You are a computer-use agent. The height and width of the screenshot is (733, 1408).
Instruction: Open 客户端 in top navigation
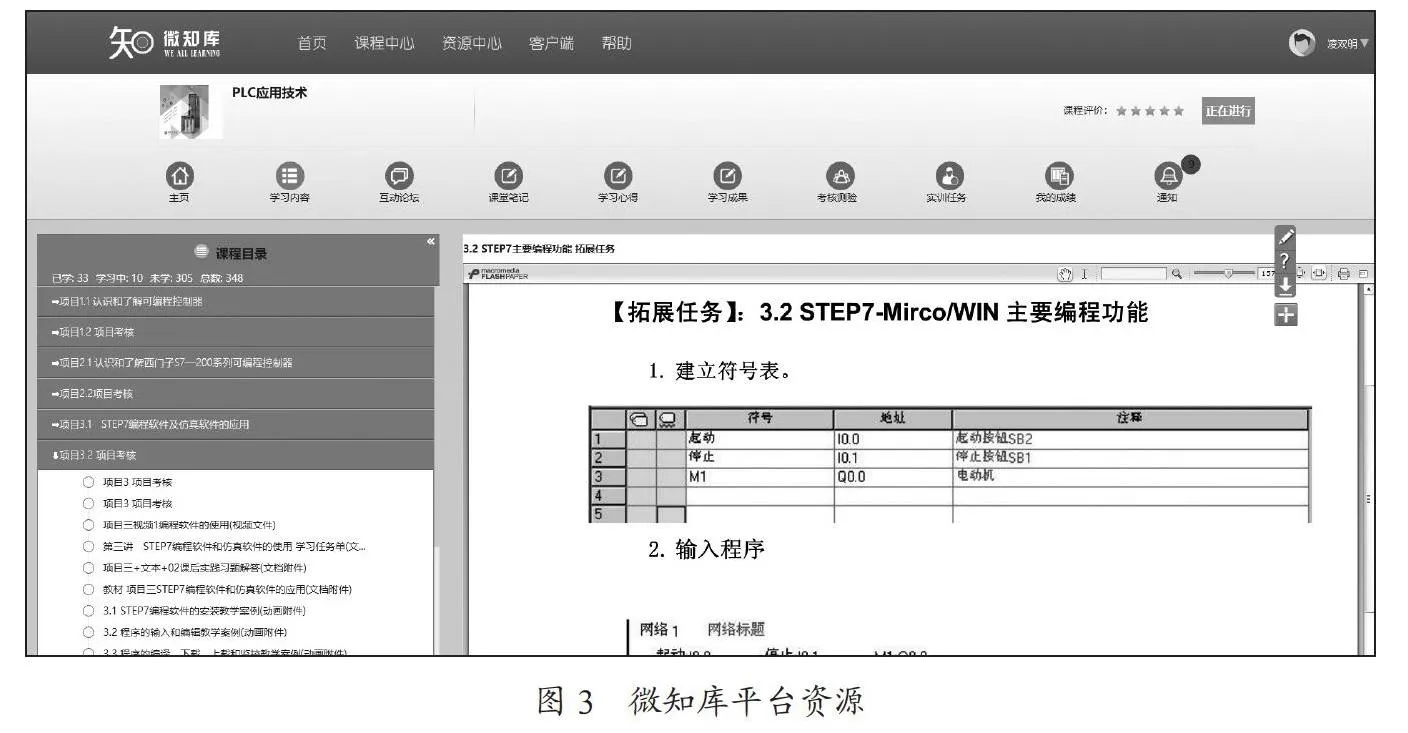point(551,44)
